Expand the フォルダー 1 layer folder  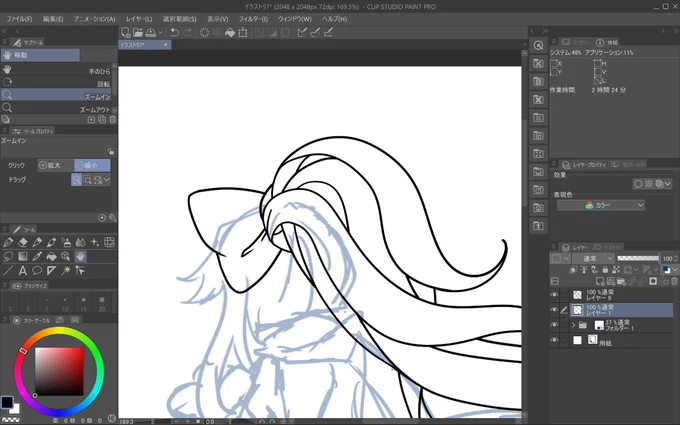[574, 325]
